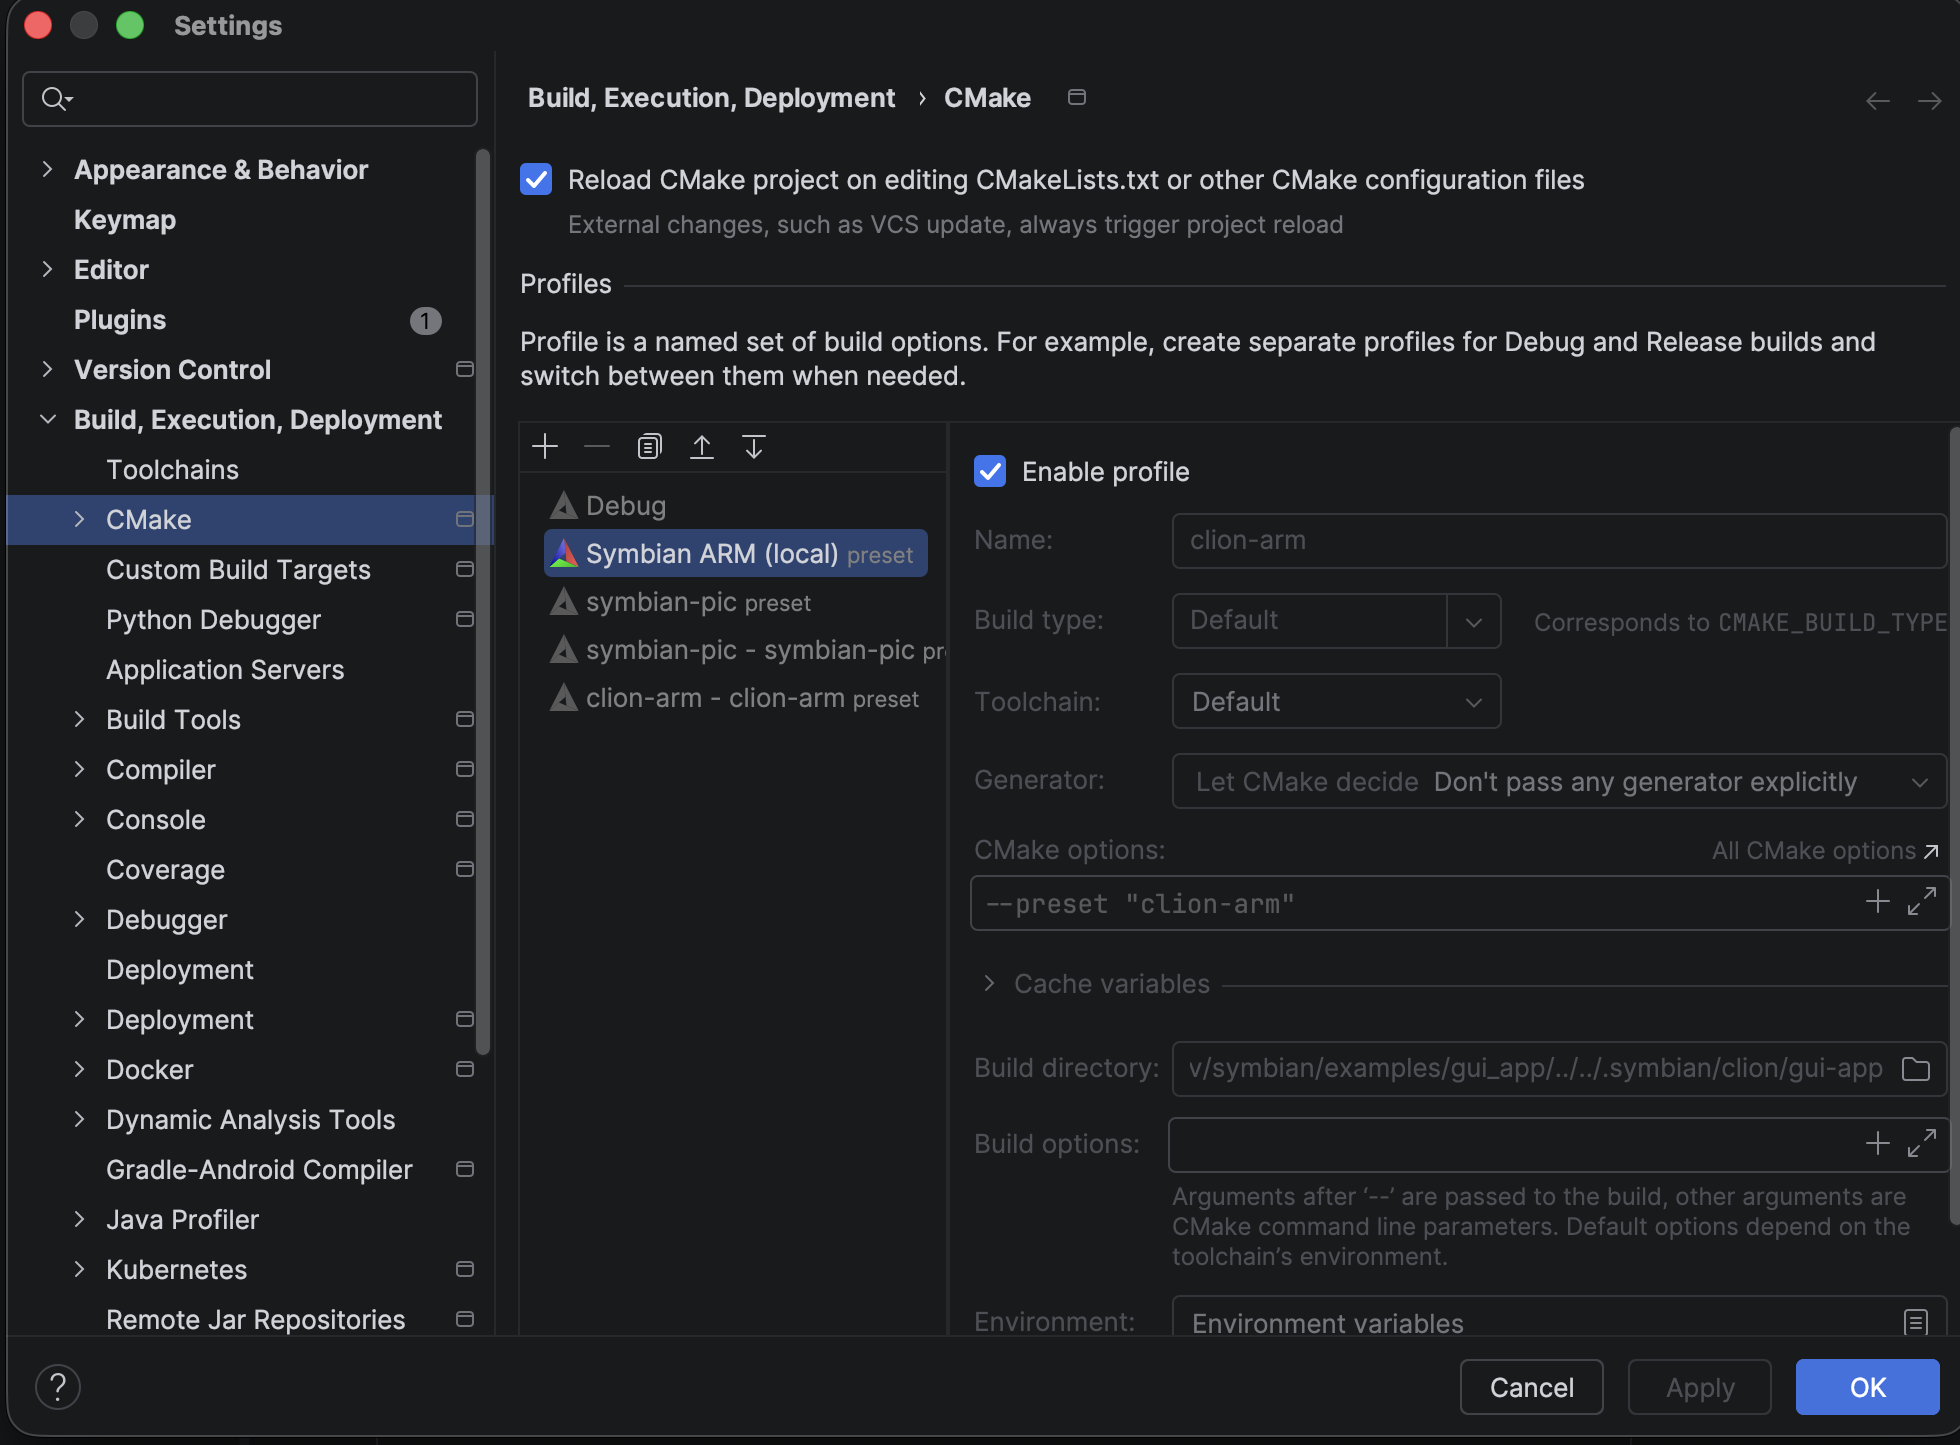
Task: Select Toolchains in the settings tree
Action: coord(172,469)
